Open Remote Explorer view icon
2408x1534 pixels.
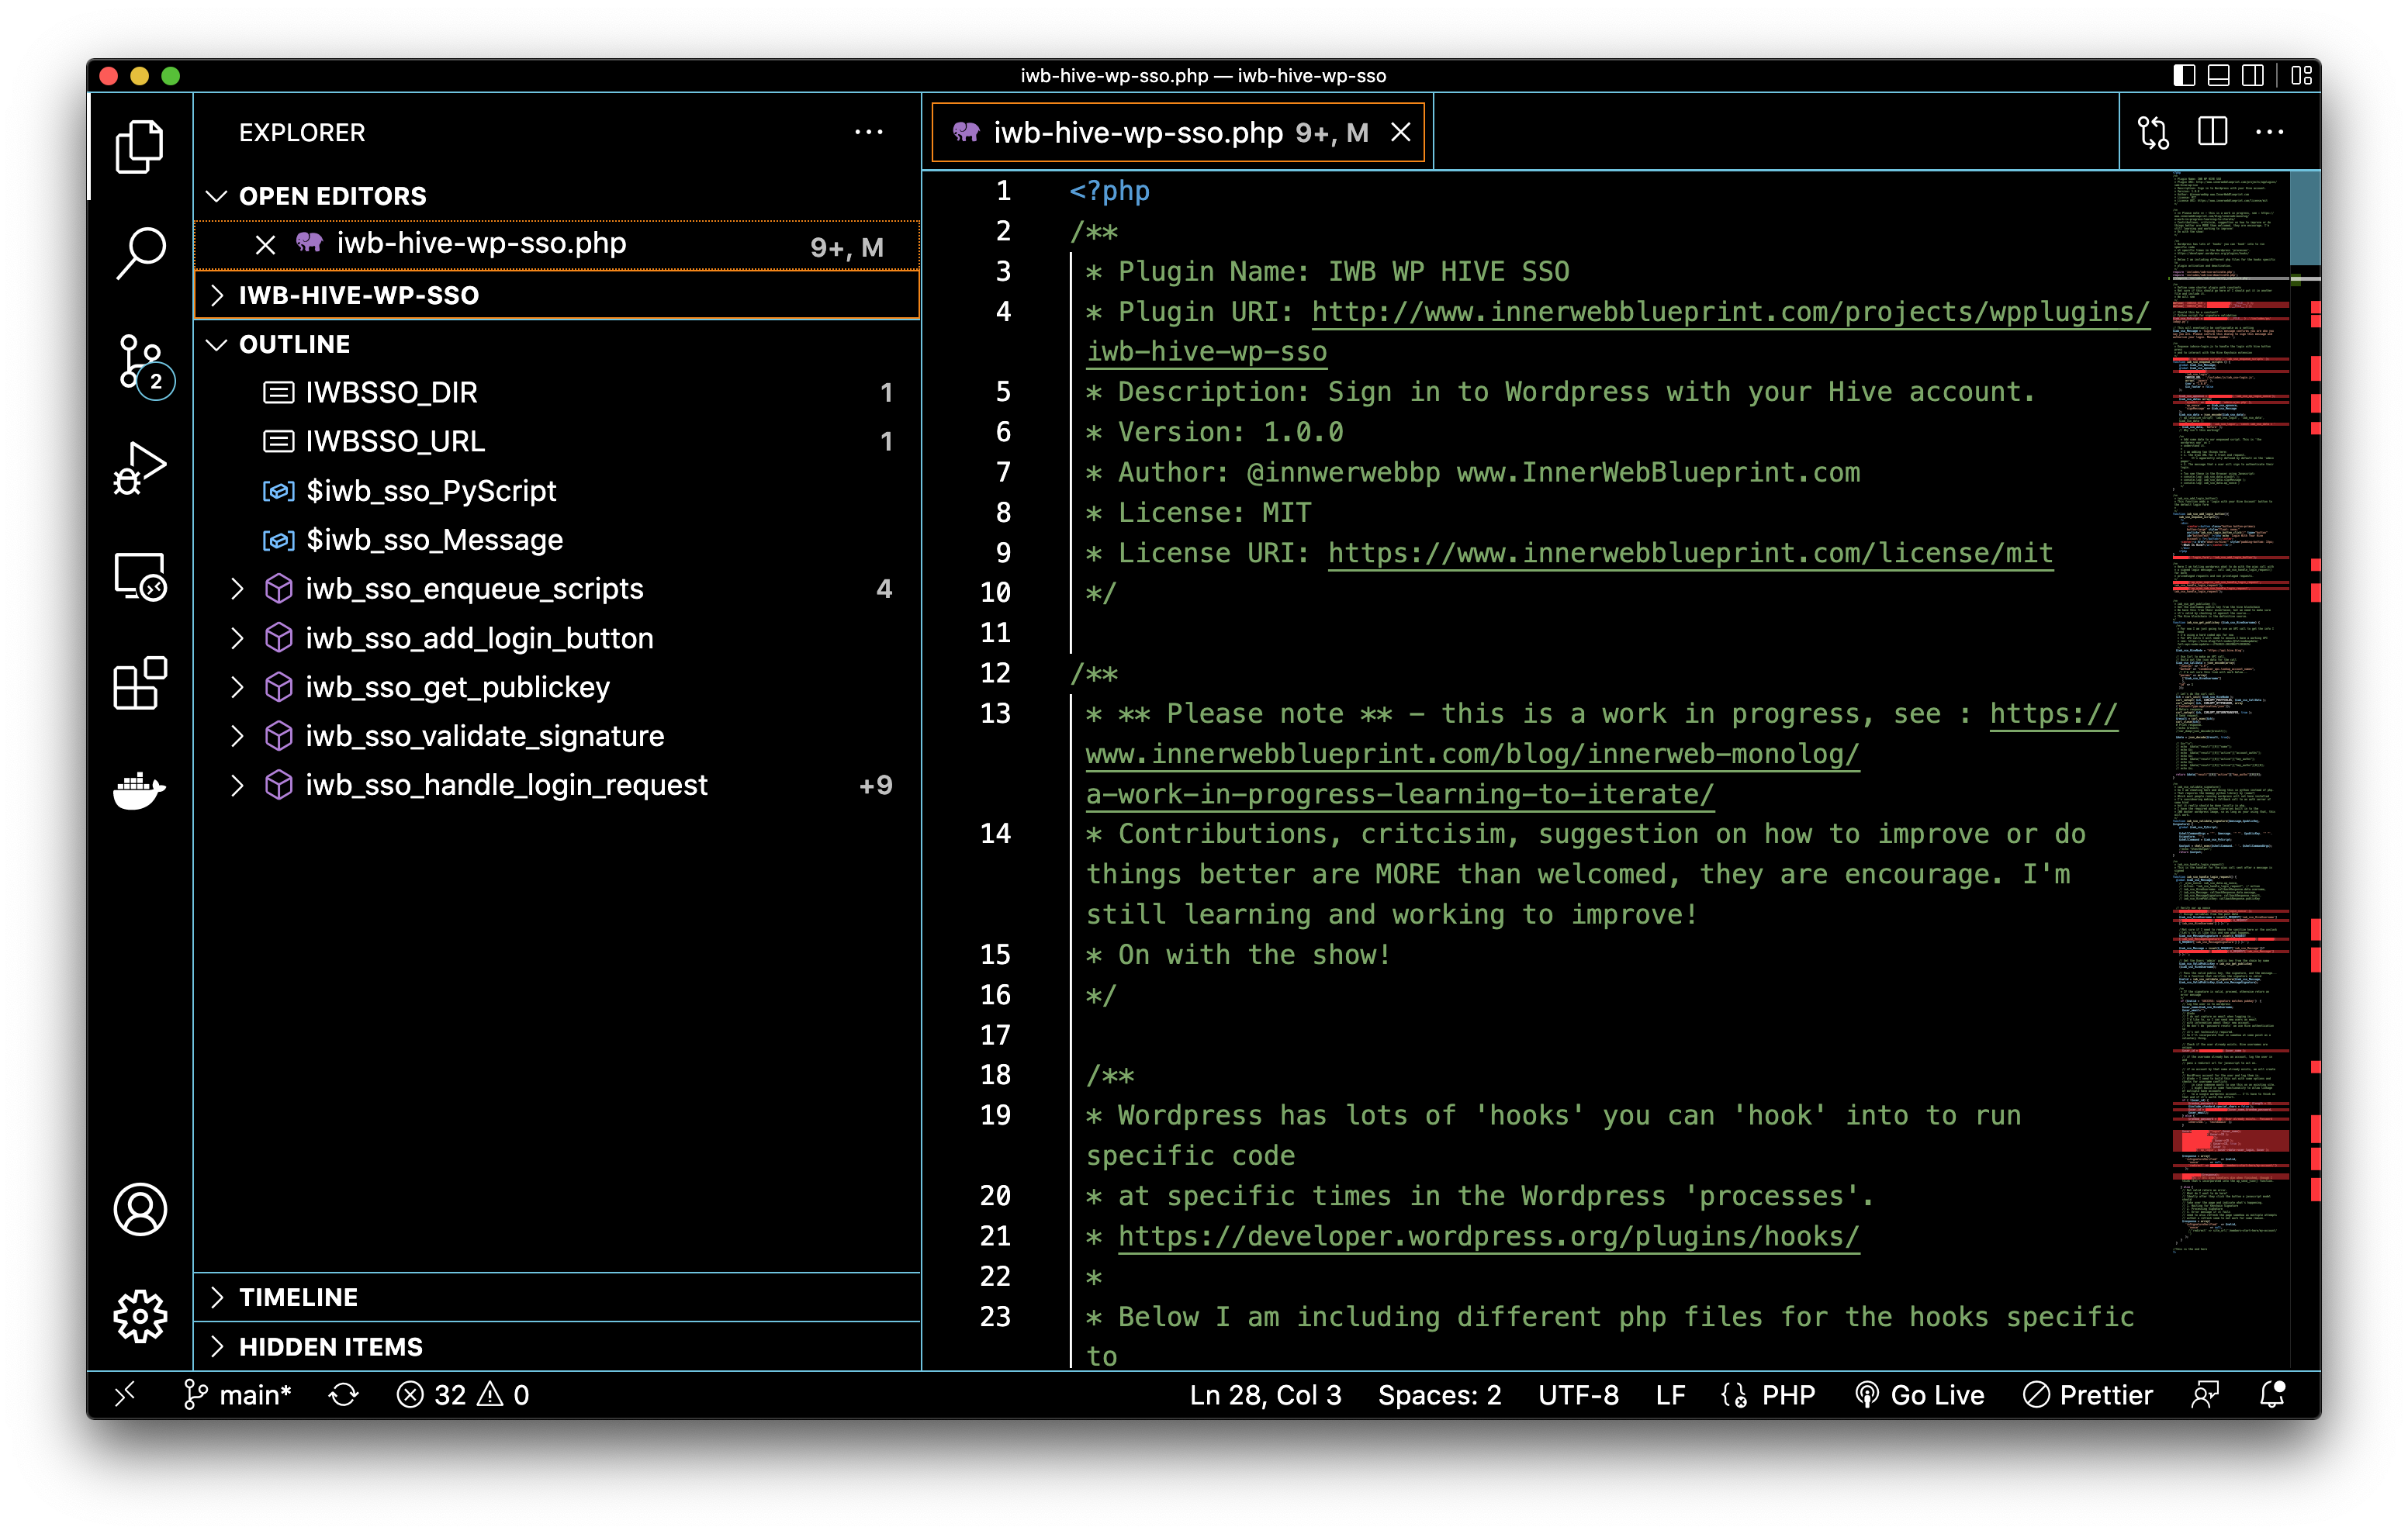click(140, 577)
